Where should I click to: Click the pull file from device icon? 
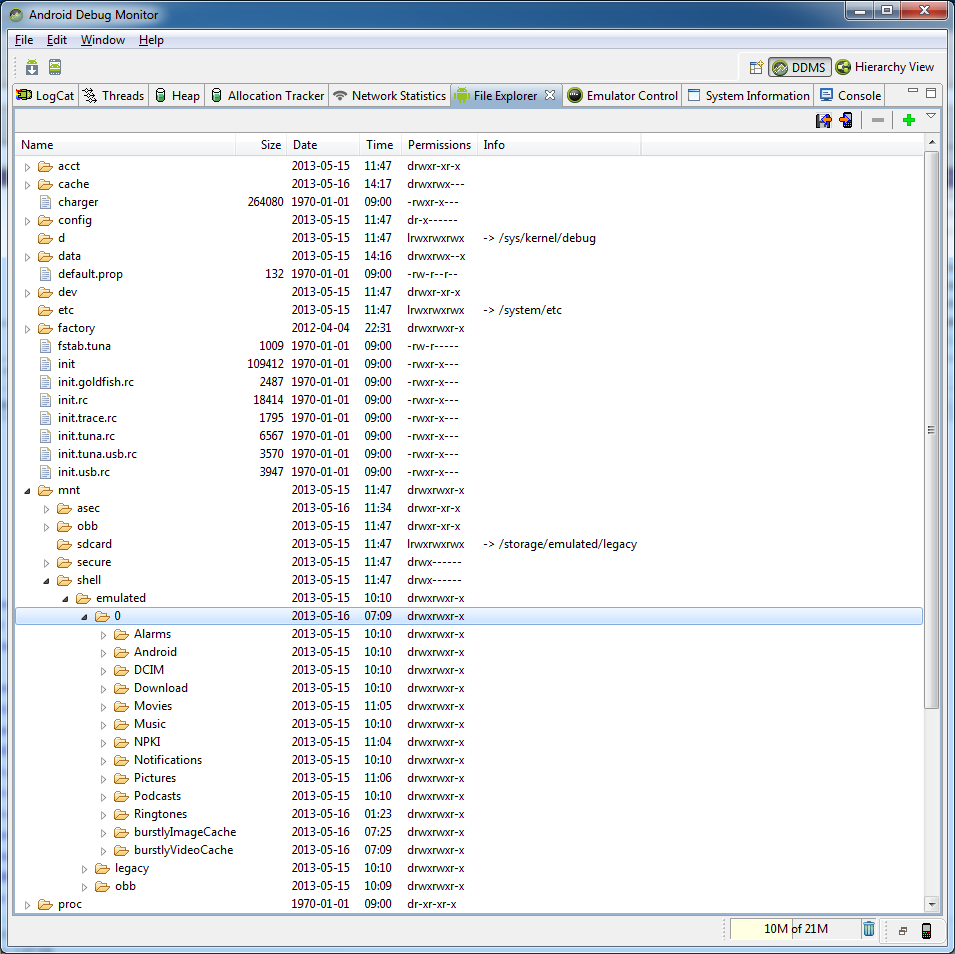coord(823,120)
